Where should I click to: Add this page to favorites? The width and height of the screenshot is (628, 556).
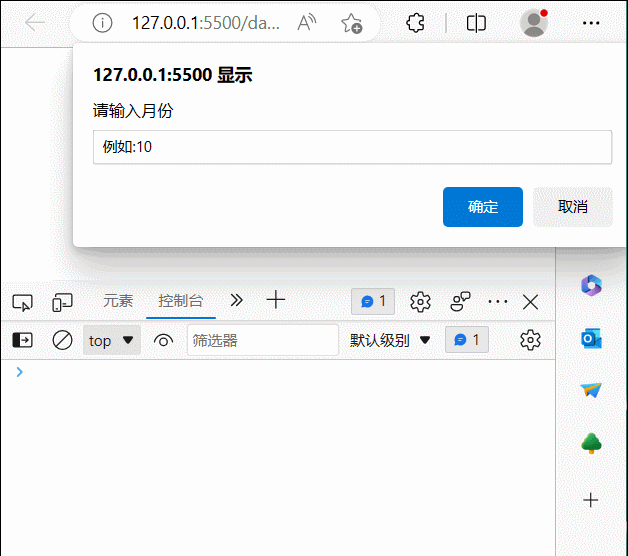click(x=351, y=23)
